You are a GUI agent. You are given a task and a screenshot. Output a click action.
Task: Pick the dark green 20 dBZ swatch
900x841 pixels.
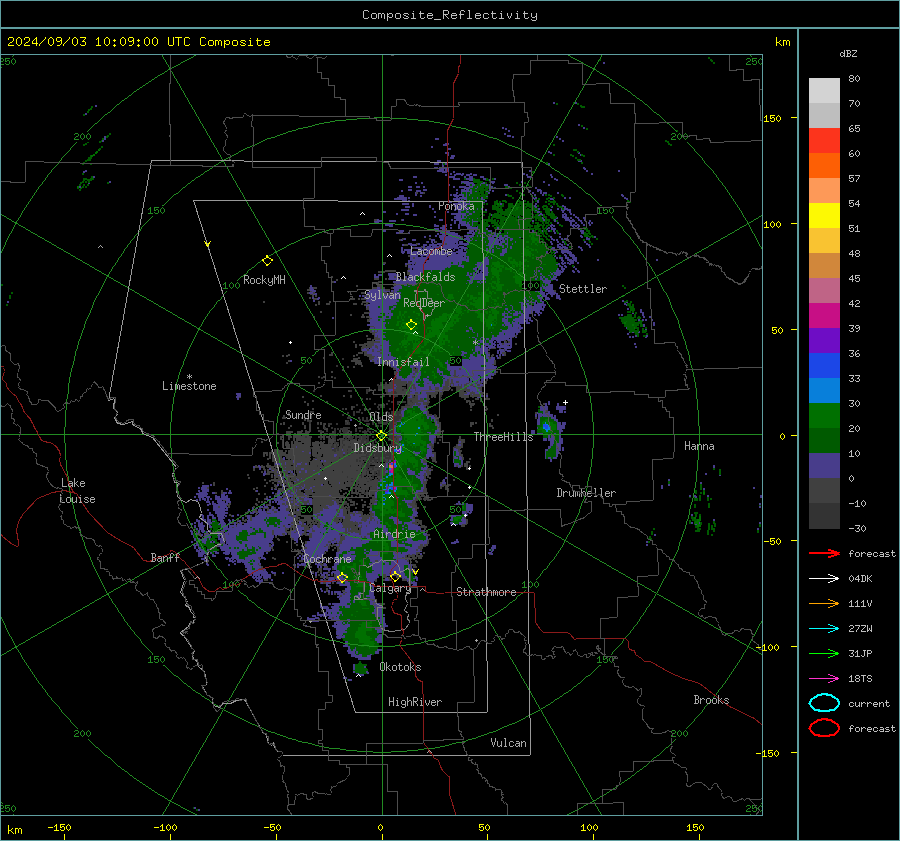tap(824, 440)
